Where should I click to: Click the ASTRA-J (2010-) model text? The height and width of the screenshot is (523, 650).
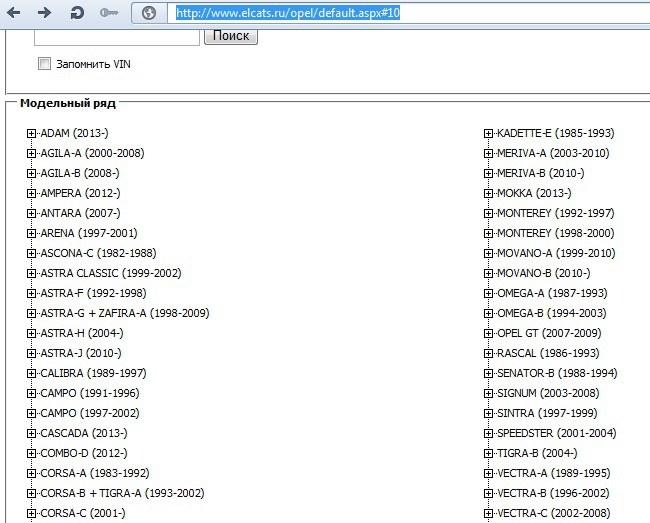pyautogui.click(x=81, y=354)
